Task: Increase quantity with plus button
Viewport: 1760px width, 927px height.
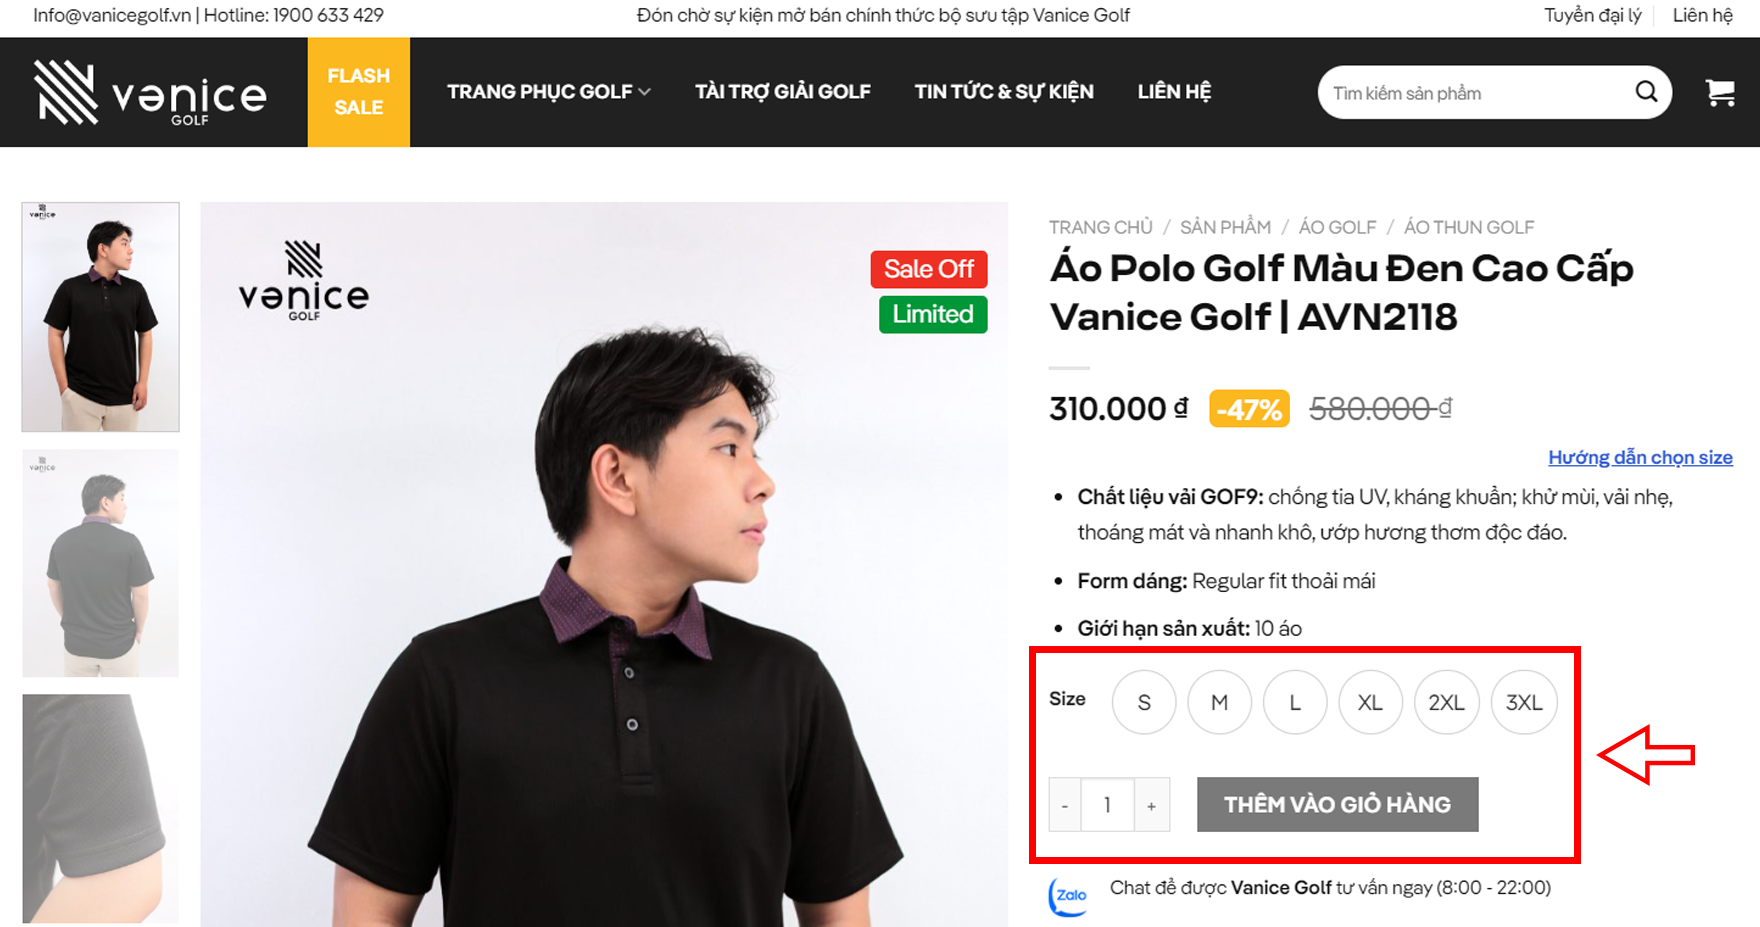Action: coord(1152,805)
